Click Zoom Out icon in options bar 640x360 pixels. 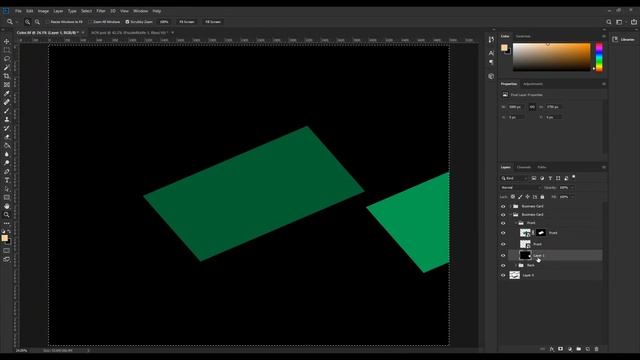point(37,22)
